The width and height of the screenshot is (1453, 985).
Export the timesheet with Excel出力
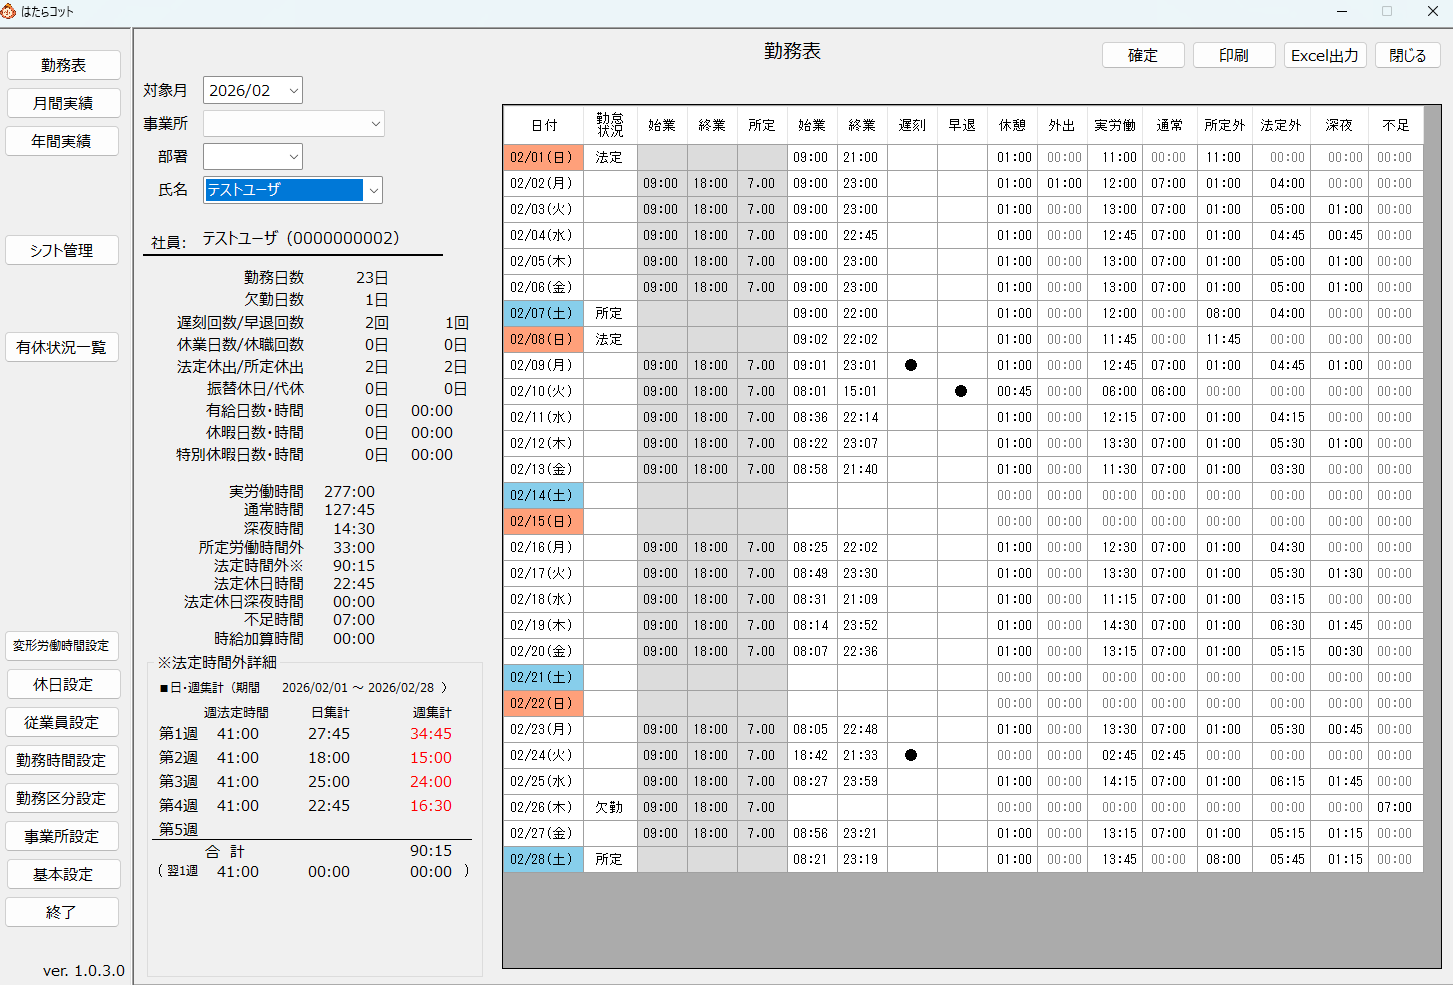tap(1324, 55)
